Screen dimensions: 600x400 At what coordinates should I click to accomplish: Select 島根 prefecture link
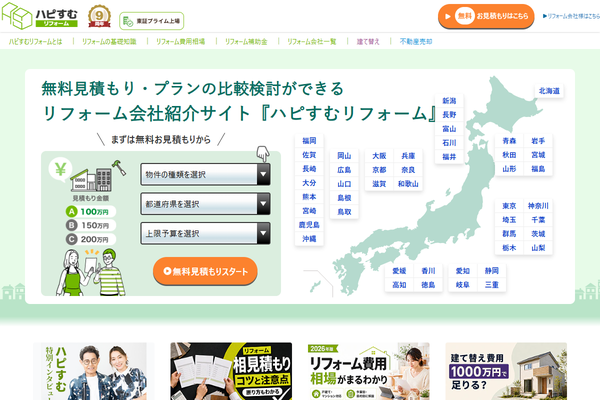click(344, 198)
